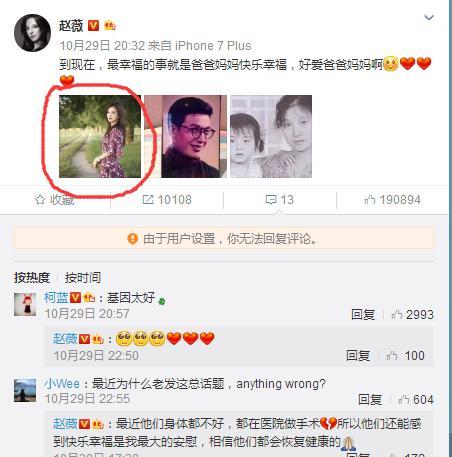The width and height of the screenshot is (452, 457).
Task: Click the post author name at top
Action: click(71, 26)
